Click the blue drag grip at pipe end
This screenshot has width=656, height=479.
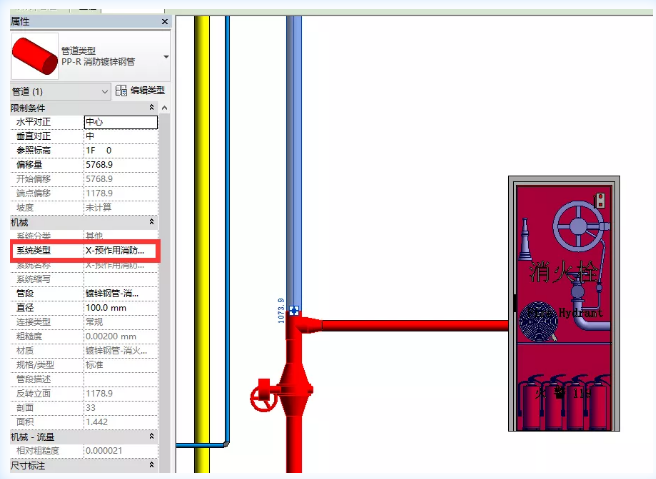coord(294,310)
